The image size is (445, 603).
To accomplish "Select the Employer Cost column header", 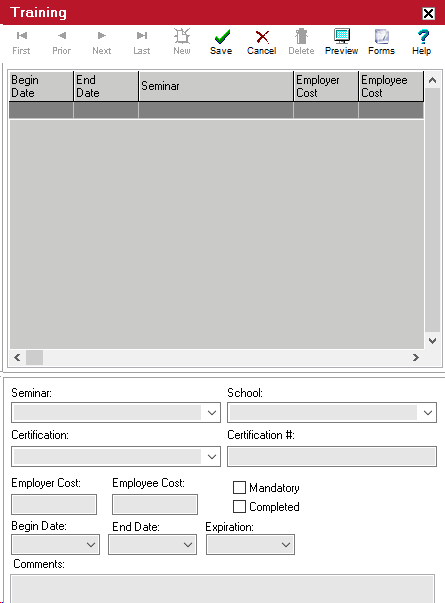I will pyautogui.click(x=326, y=86).
